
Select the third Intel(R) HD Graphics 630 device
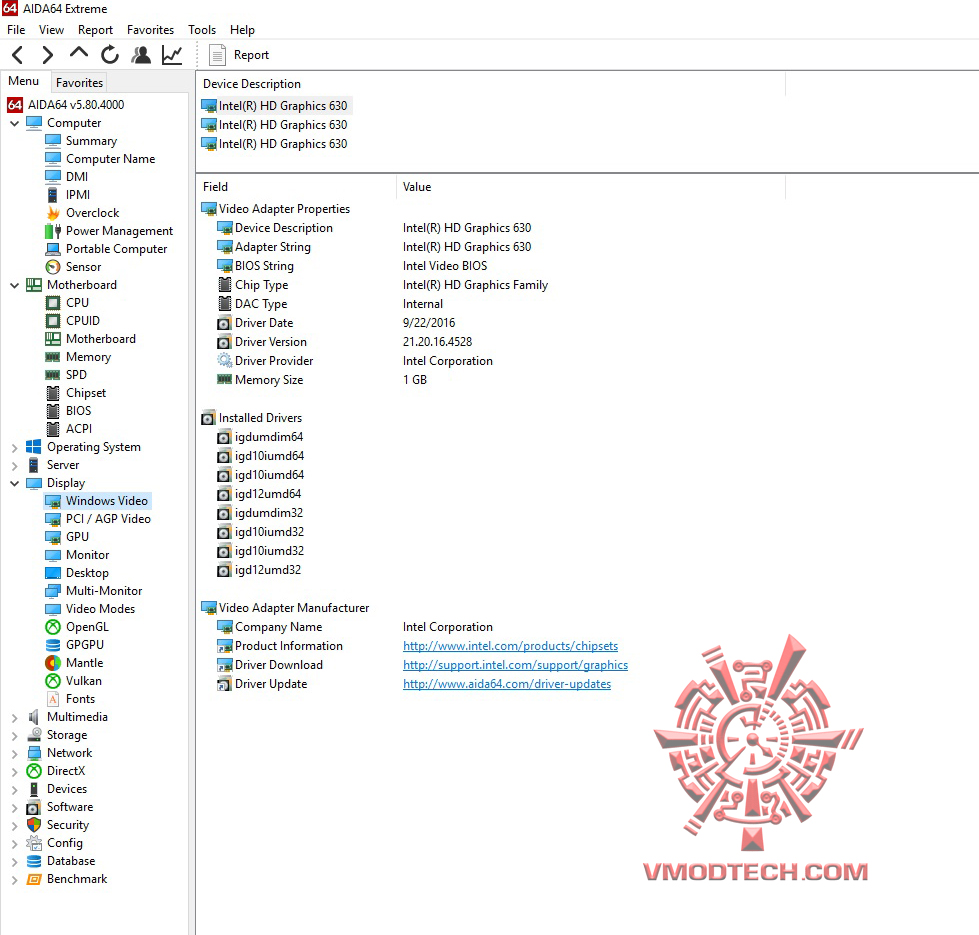[x=275, y=144]
